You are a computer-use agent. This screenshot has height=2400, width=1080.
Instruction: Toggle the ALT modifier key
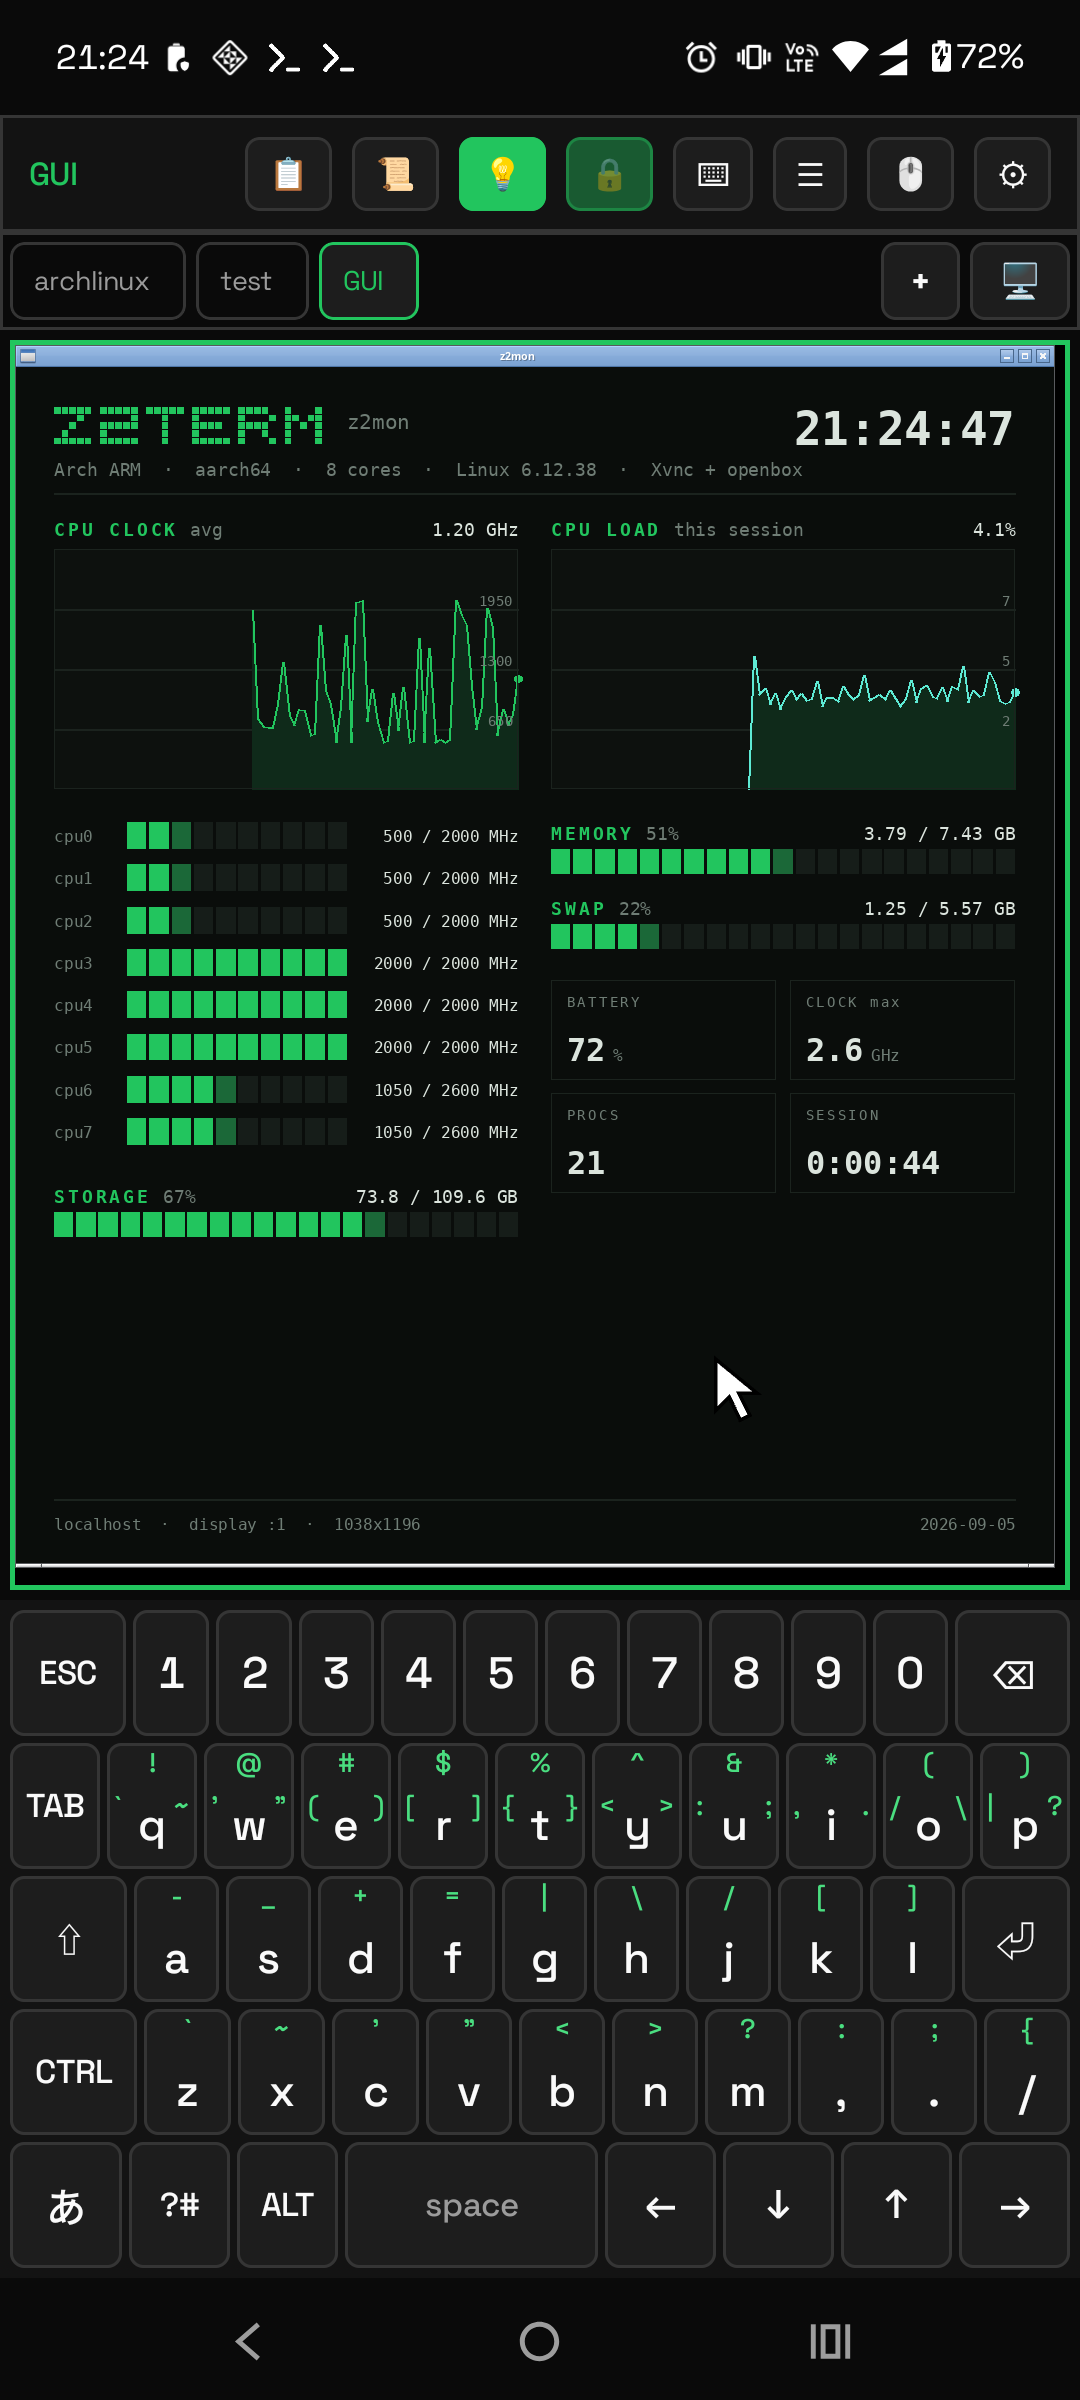pos(287,2204)
